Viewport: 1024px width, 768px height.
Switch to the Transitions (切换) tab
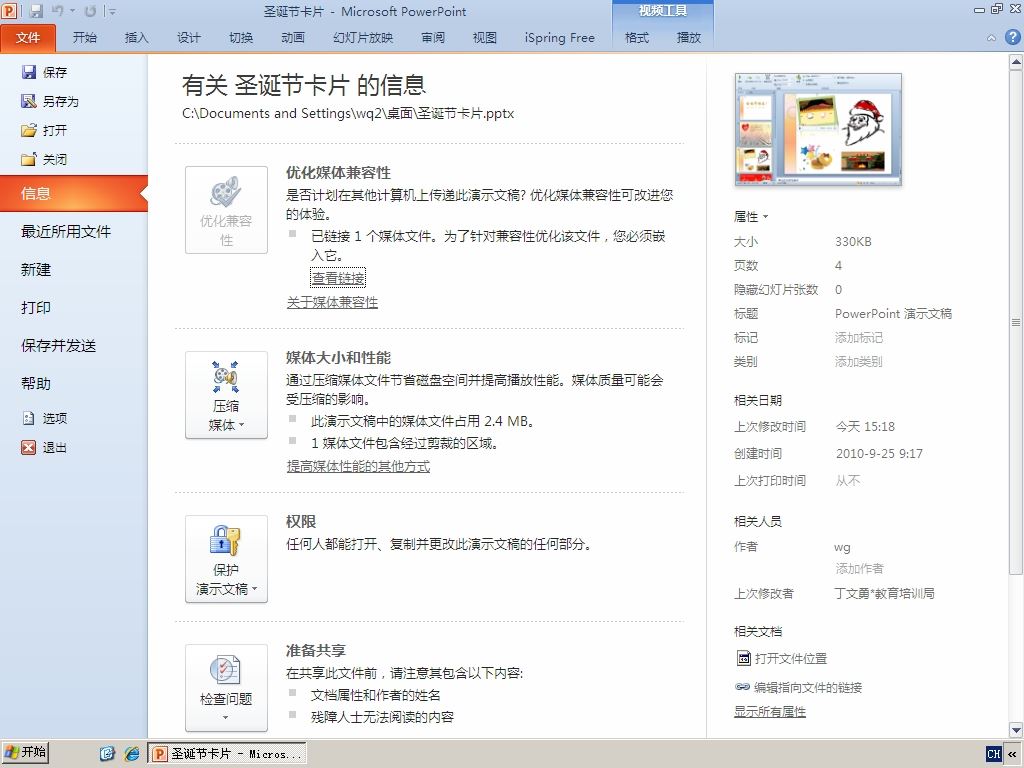(x=241, y=37)
